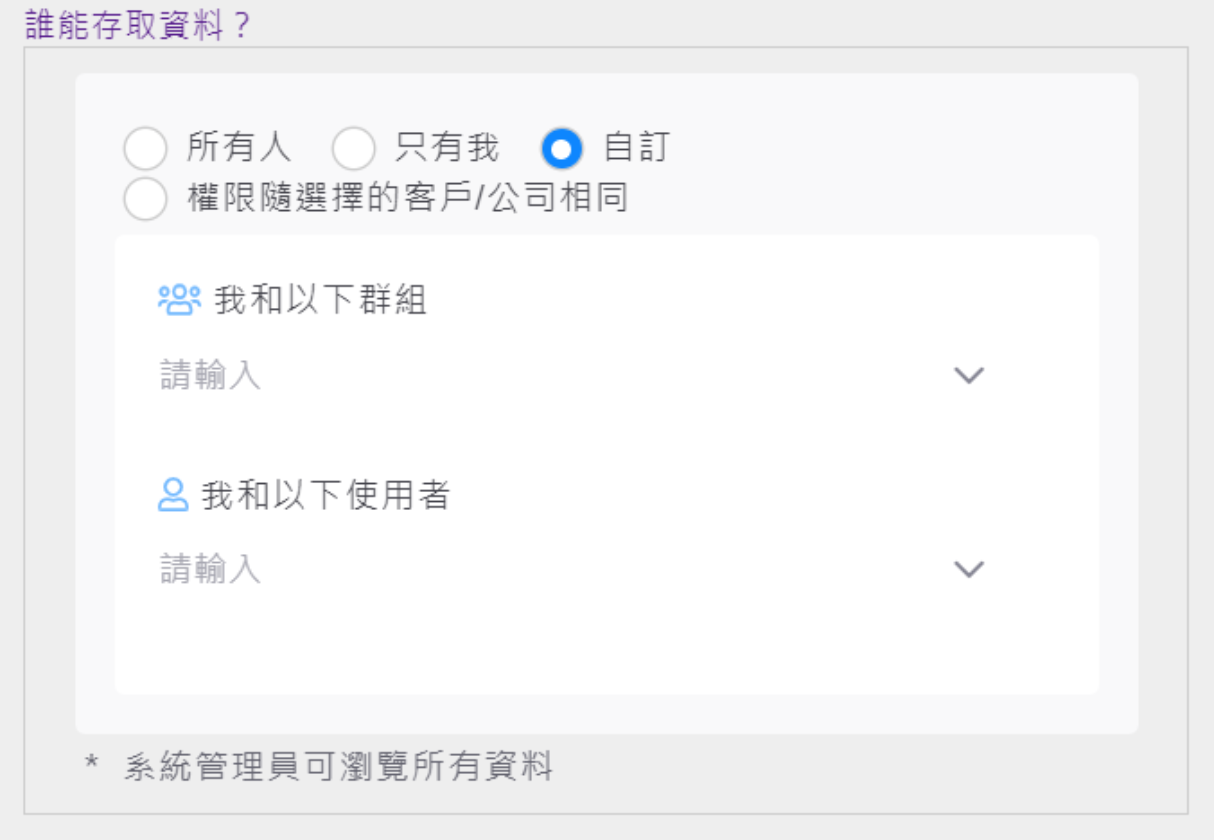The height and width of the screenshot is (840, 1214).
Task: Expand the 我和以下使用者 dropdown chevron
Action: pyautogui.click(x=969, y=570)
